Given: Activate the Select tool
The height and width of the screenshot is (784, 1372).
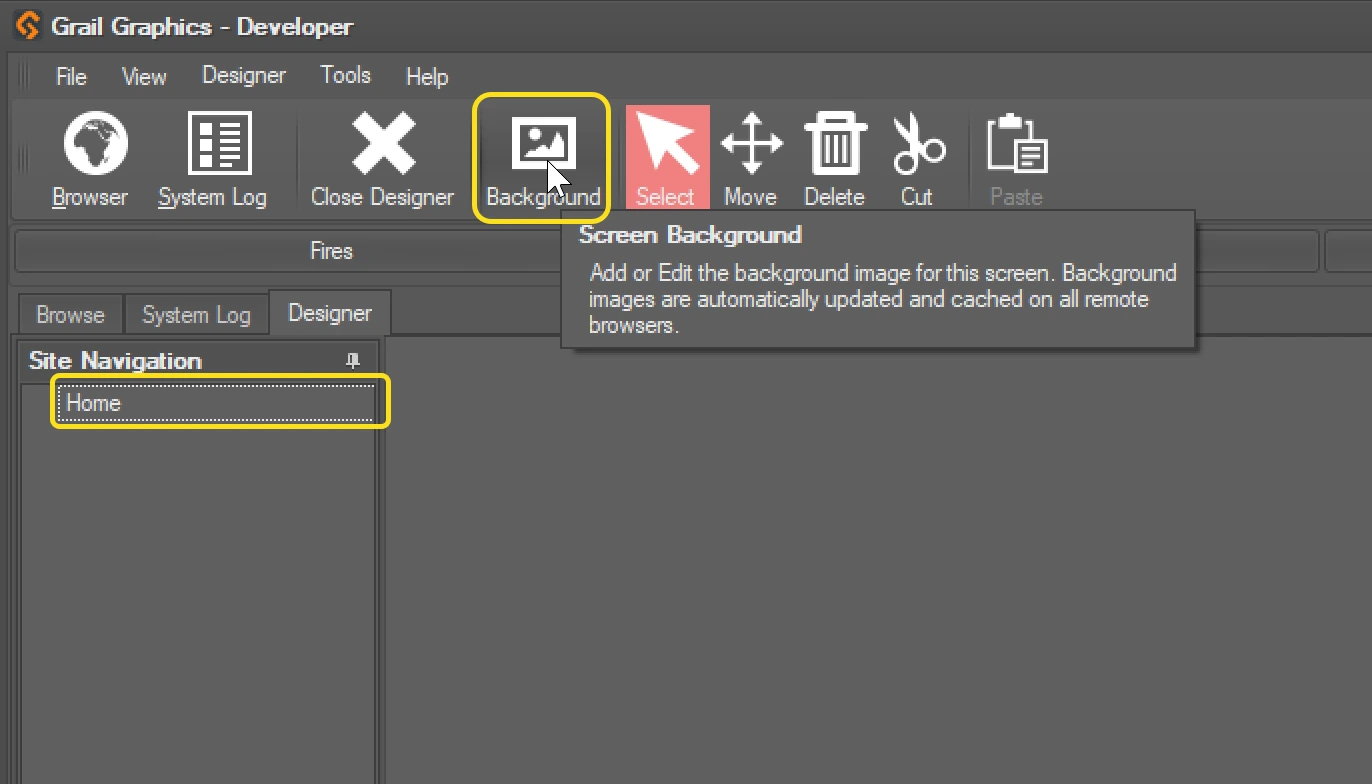Looking at the screenshot, I should pos(666,155).
